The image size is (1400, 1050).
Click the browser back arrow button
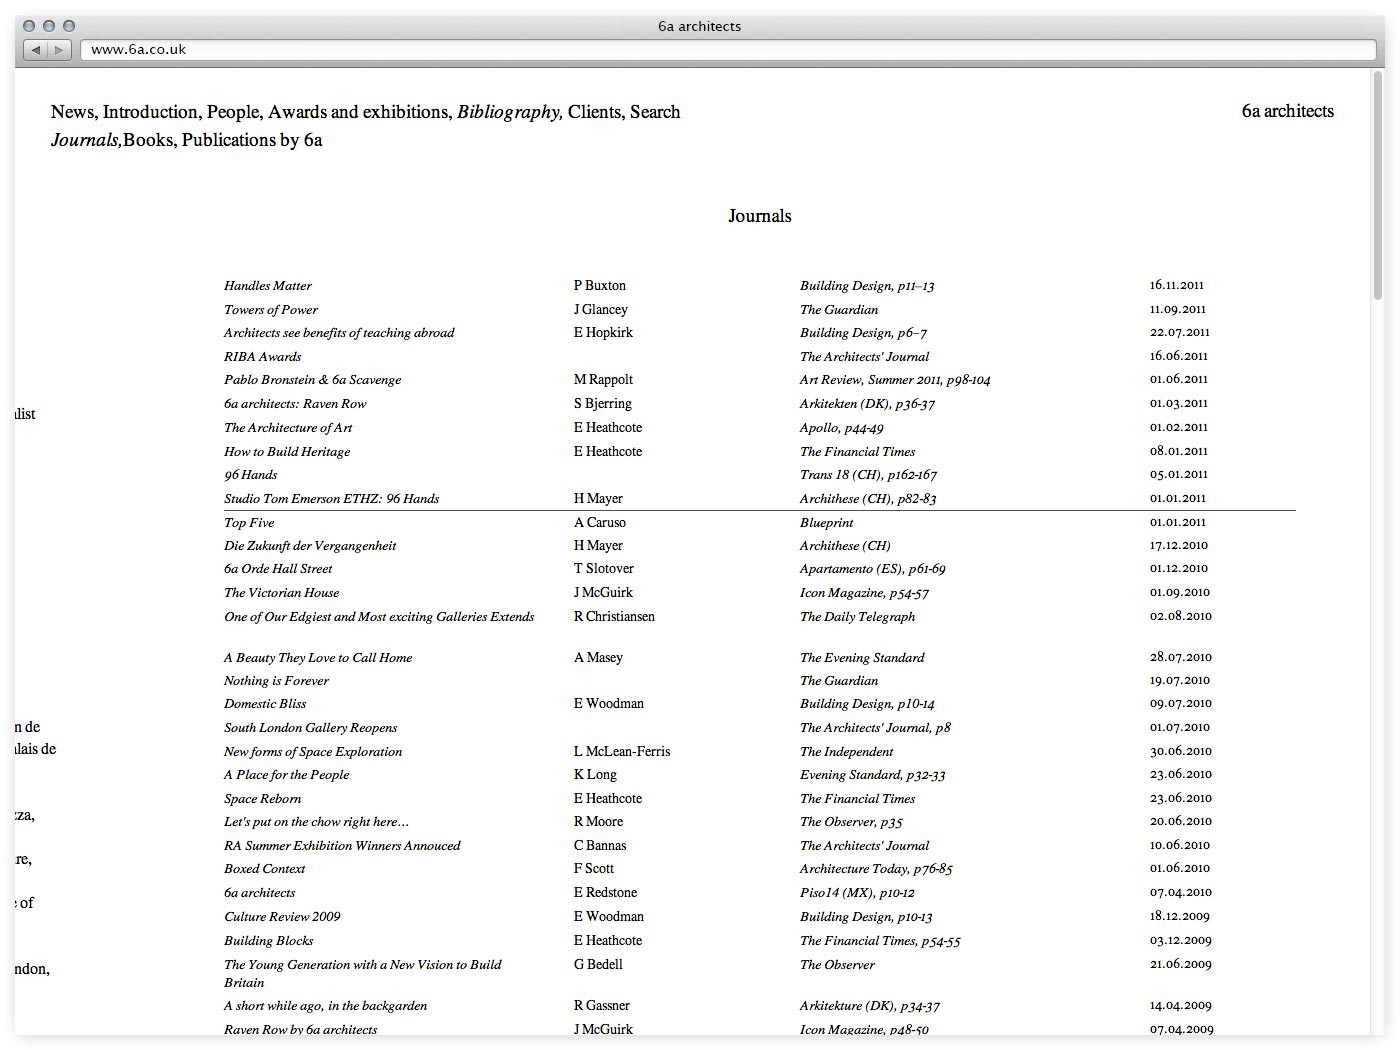36,50
